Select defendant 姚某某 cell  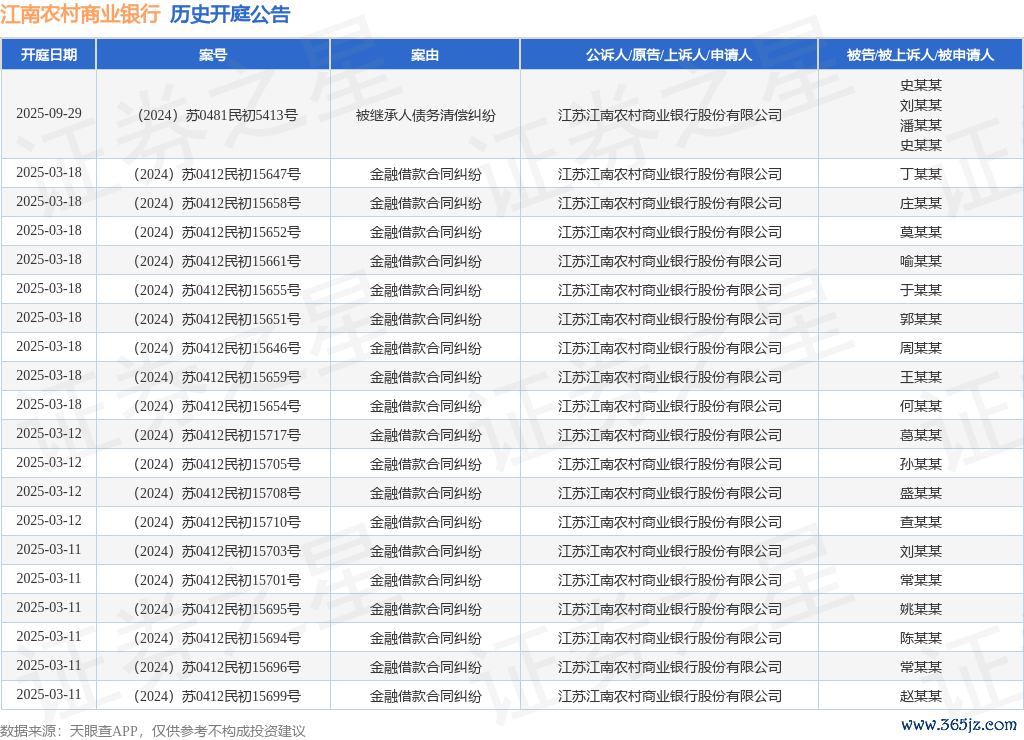(920, 609)
